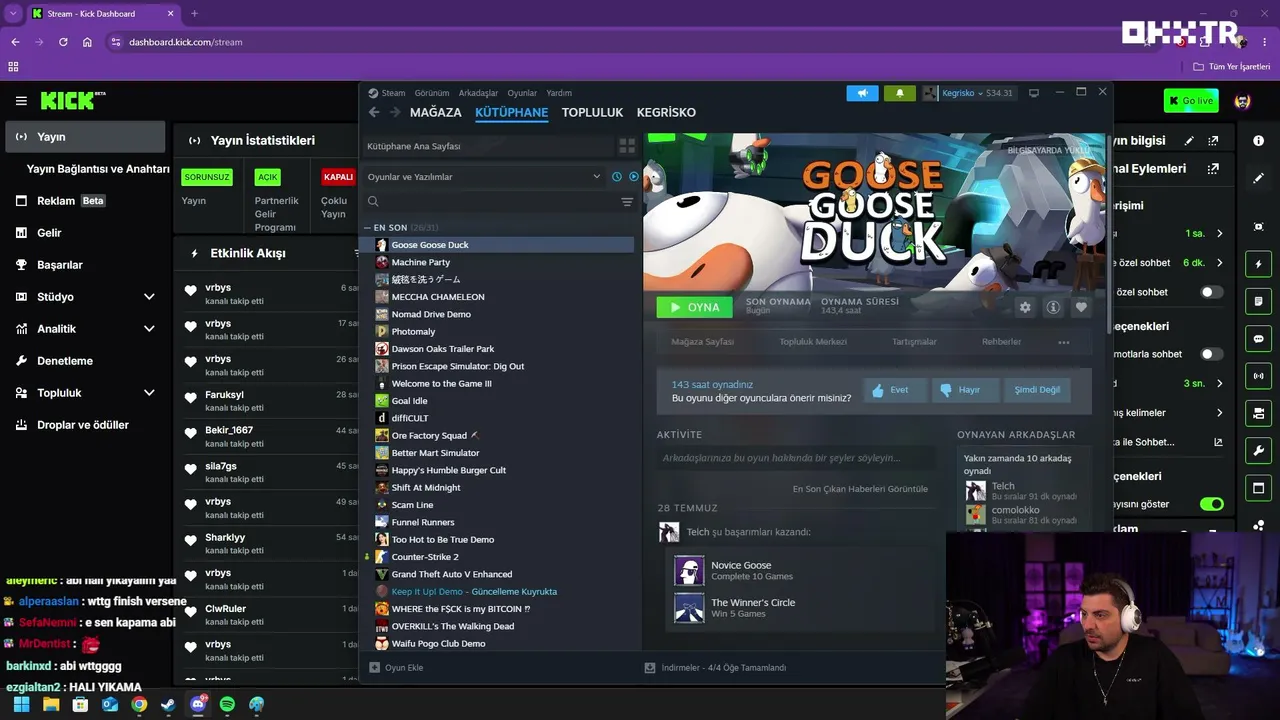Click the broadcast signal icon in Kick sidebar
Screen dimensions: 1280x720
point(1259,376)
